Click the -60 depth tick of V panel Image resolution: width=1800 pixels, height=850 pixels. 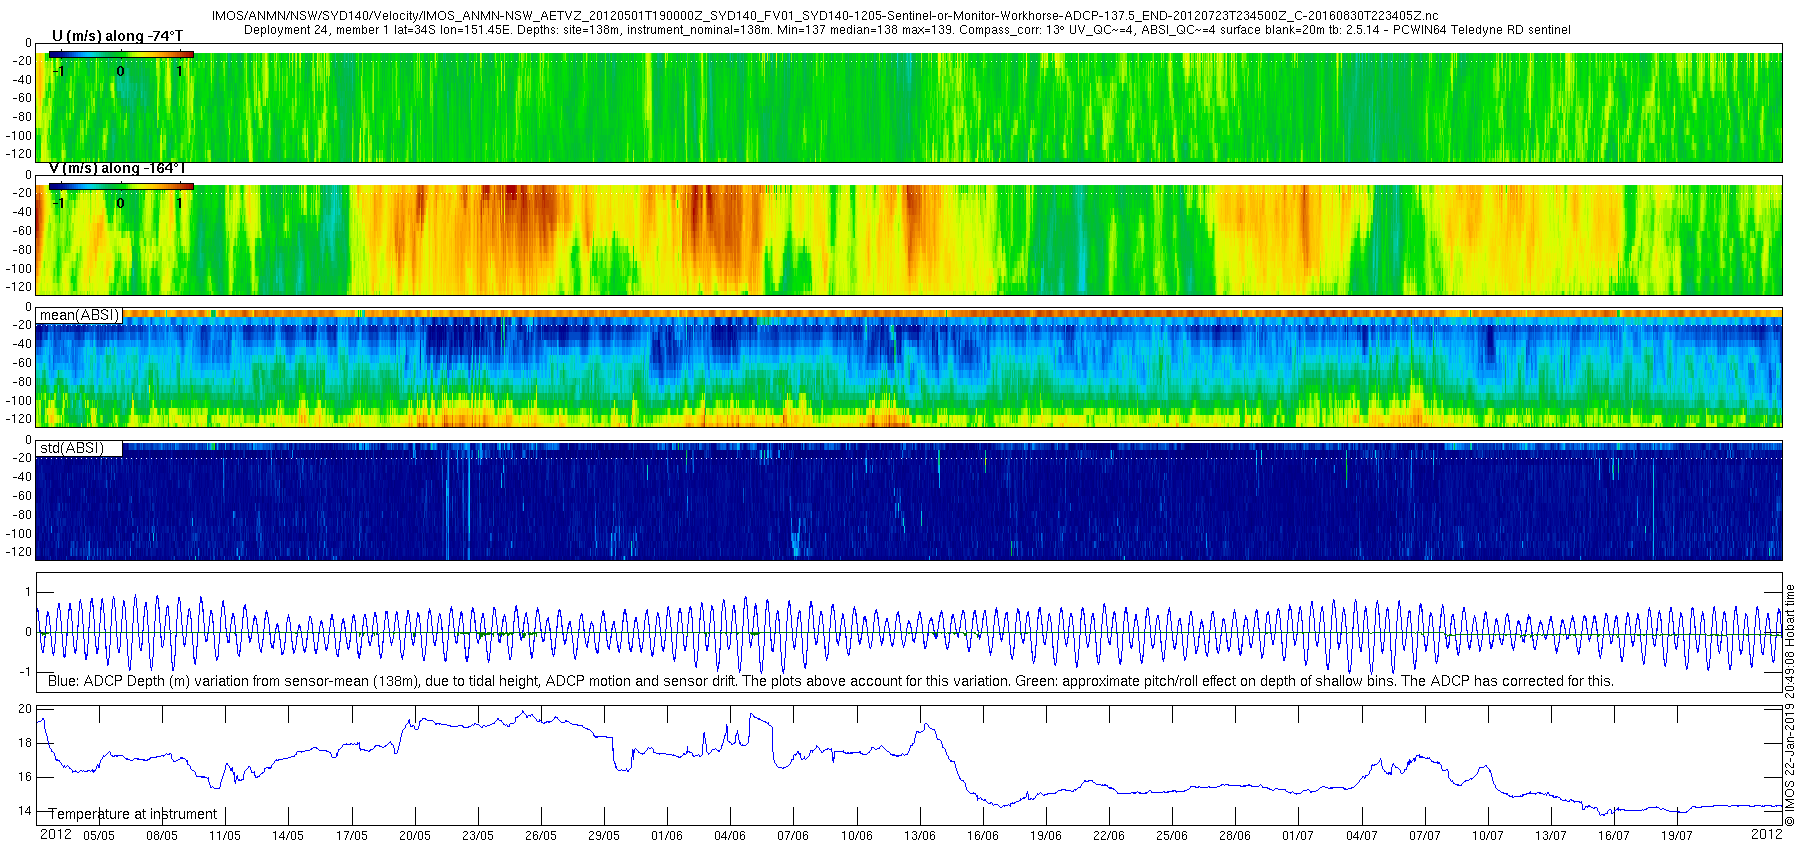pyautogui.click(x=21, y=231)
